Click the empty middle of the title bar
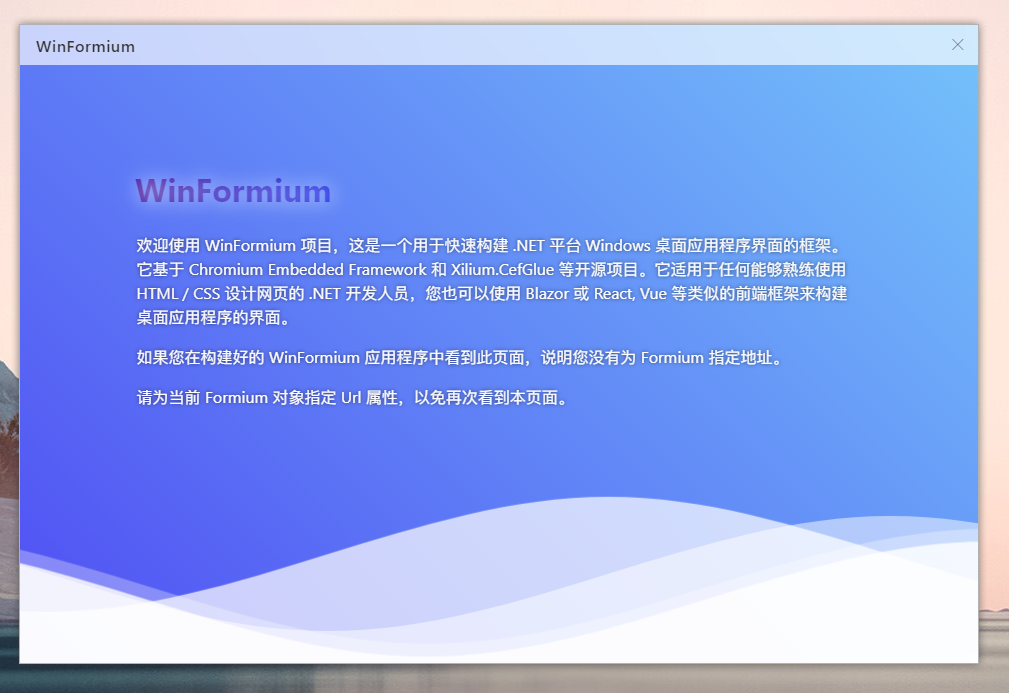This screenshot has width=1009, height=693. pyautogui.click(x=500, y=46)
